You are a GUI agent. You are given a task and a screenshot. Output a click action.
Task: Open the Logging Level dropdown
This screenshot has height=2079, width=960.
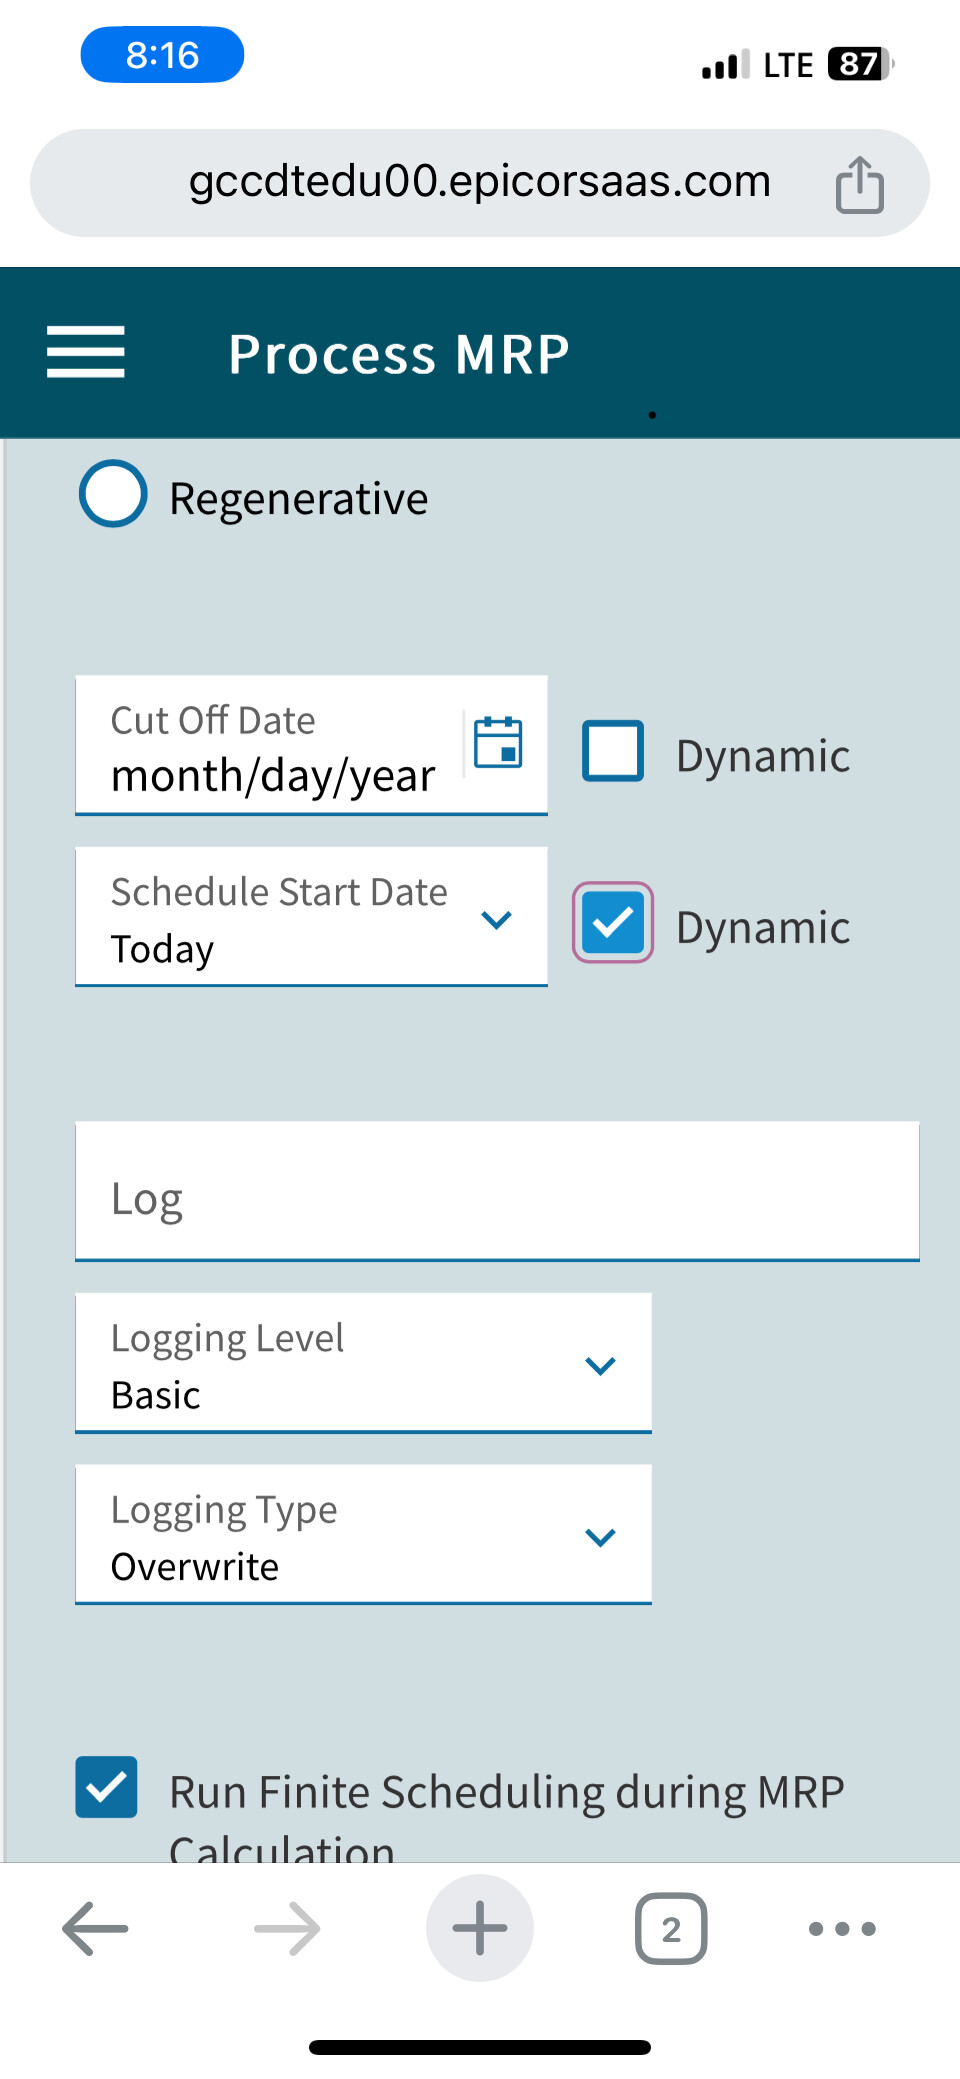[363, 1363]
